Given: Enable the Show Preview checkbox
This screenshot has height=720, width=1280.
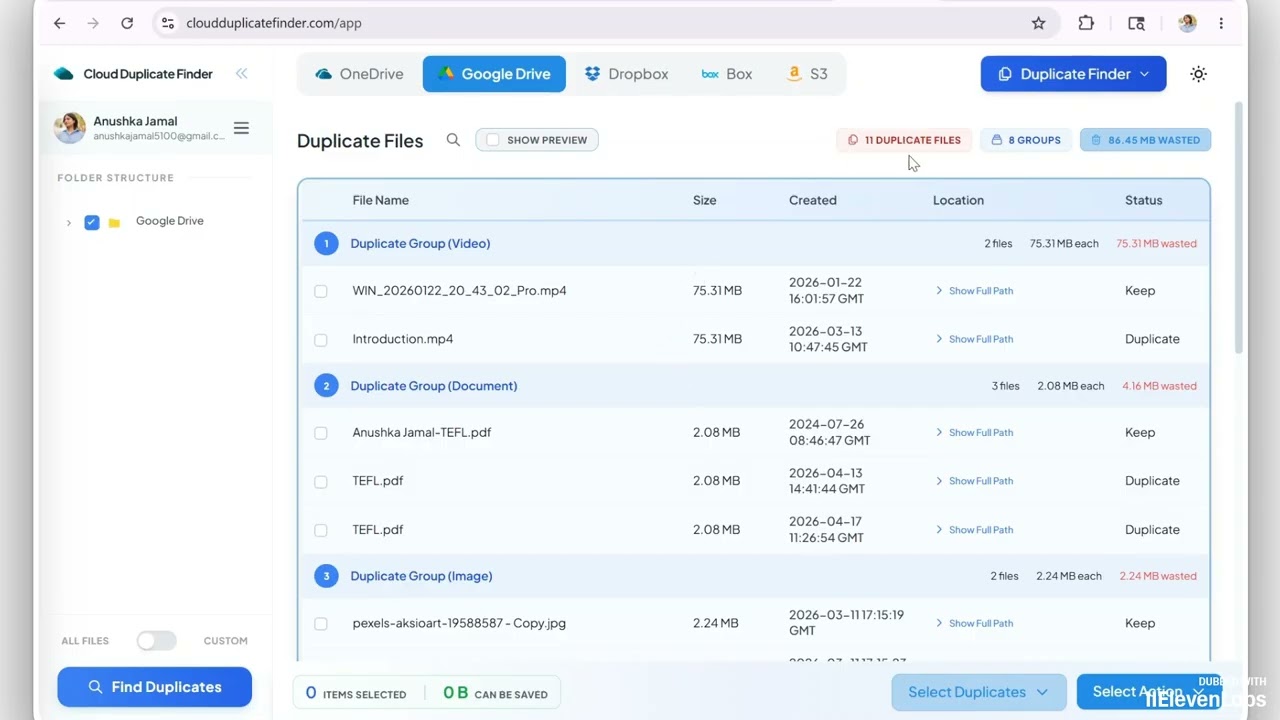Looking at the screenshot, I should pos(493,140).
